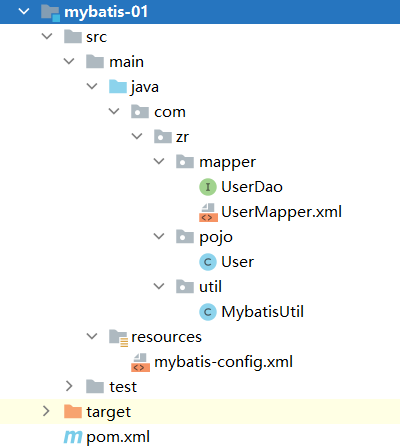Click the resources folder icon

coord(118,338)
